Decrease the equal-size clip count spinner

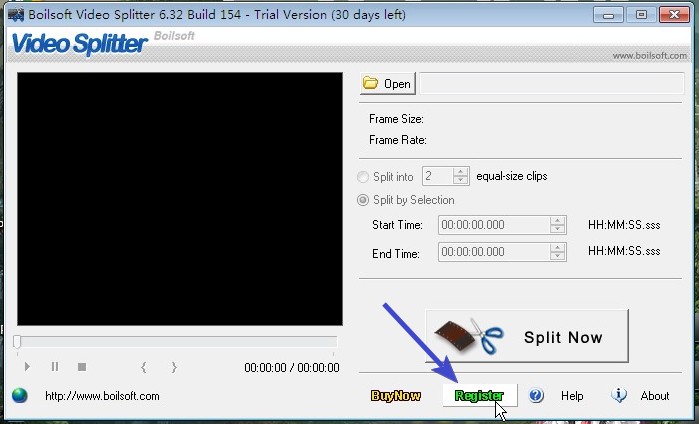(461, 180)
